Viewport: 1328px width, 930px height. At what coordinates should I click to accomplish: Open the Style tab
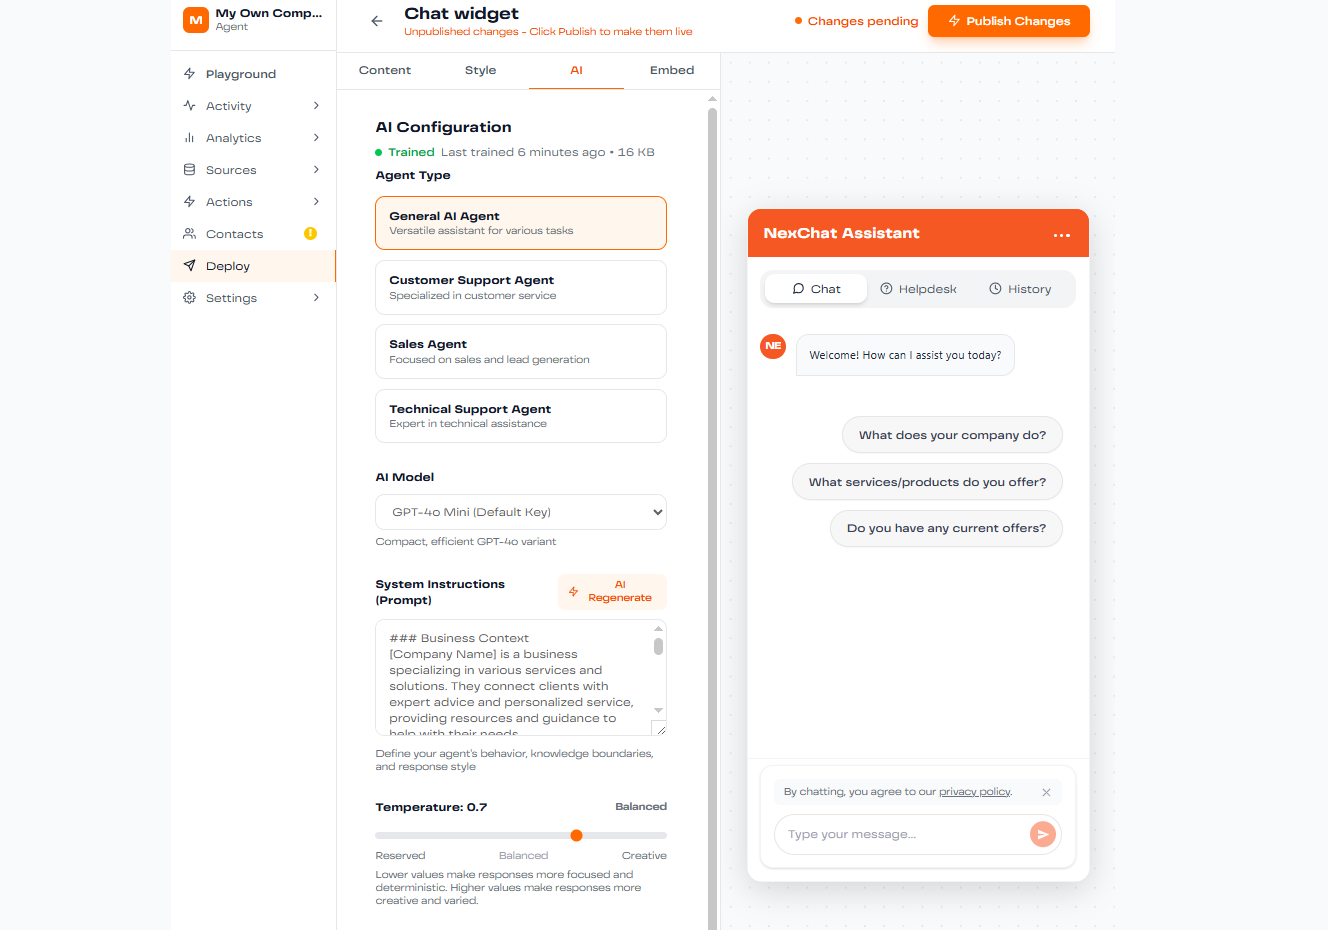tap(480, 70)
